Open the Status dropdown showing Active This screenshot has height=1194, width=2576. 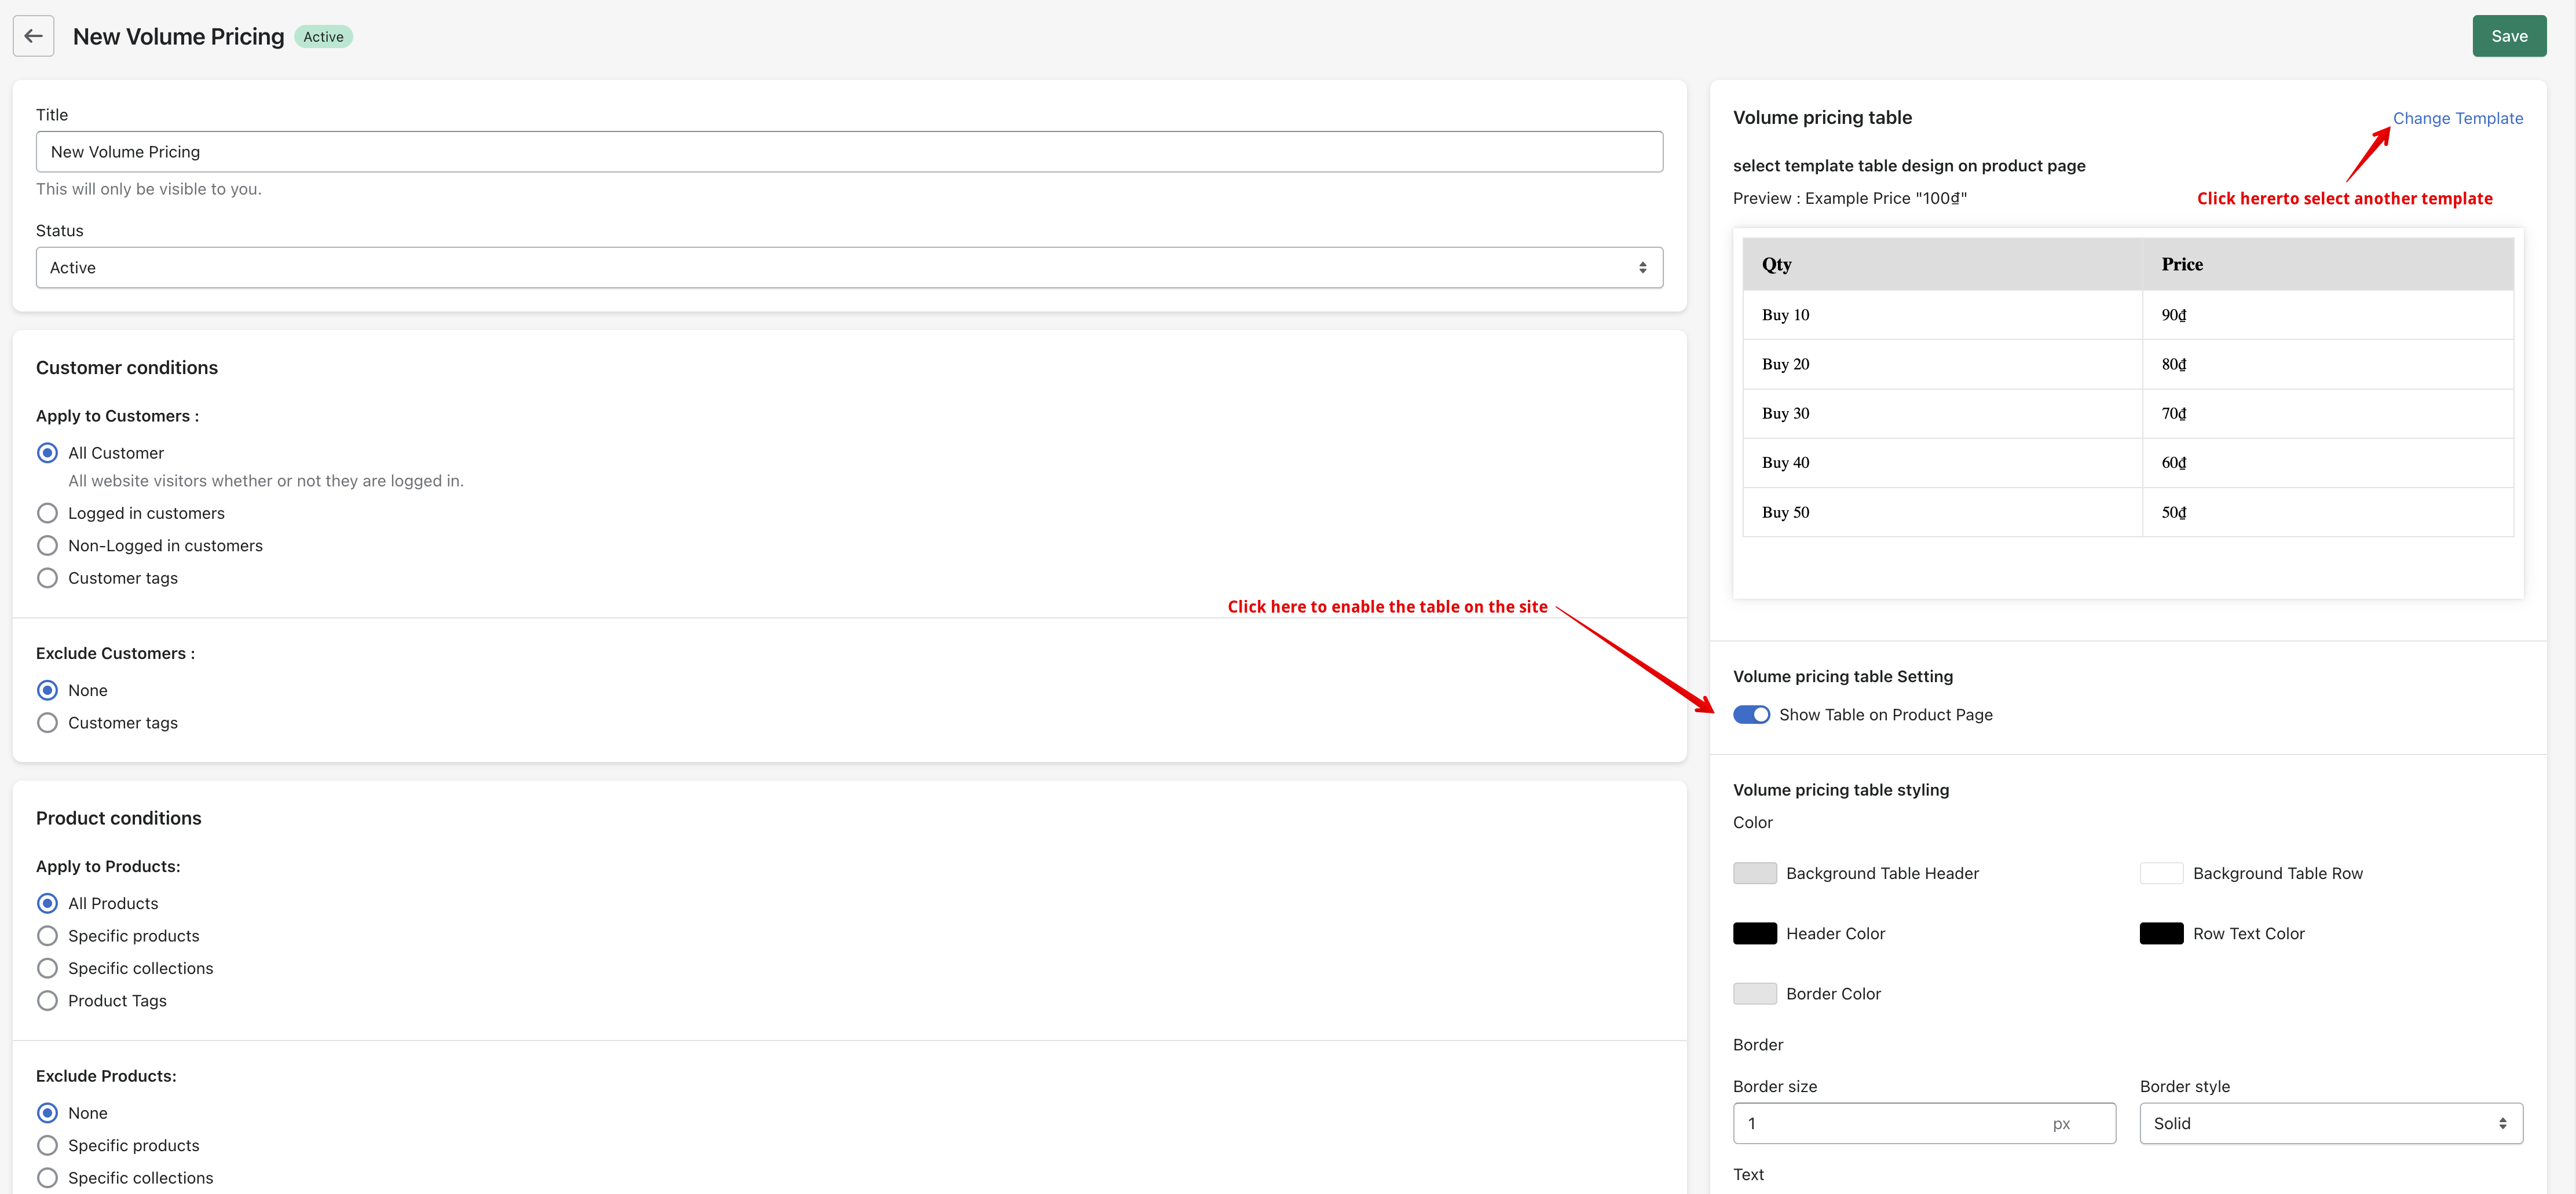coord(849,268)
